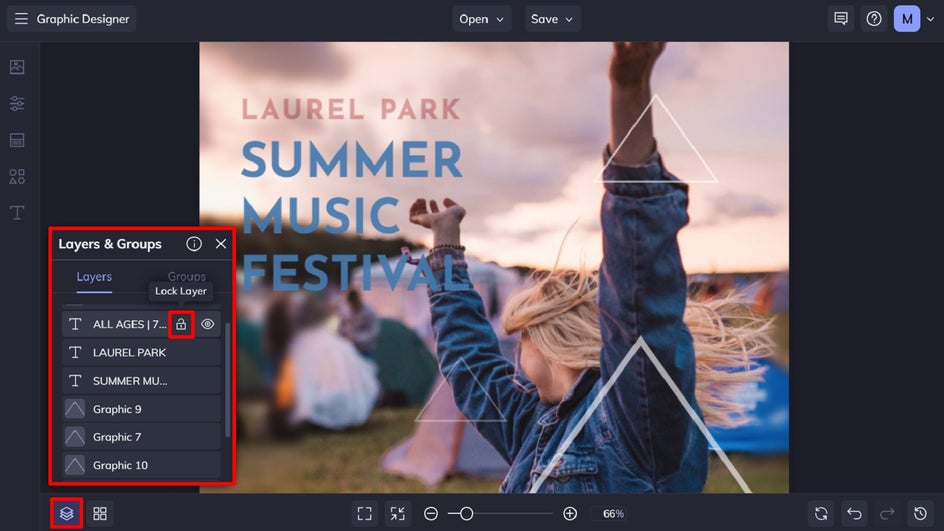Open the Edit adjustments sliders tool
Screen dimensions: 944x531
pyautogui.click(x=17, y=104)
